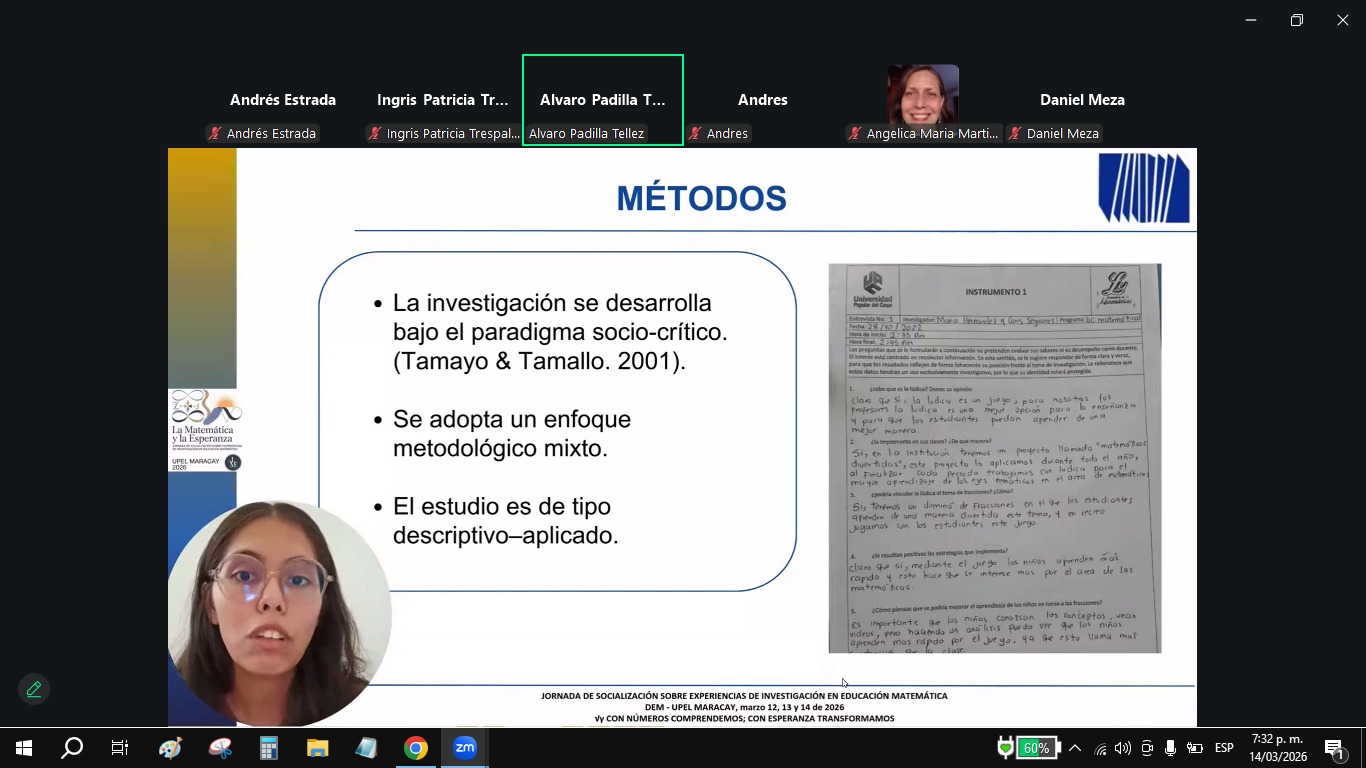Launch Google Chrome from the taskbar
The image size is (1366, 768).
[x=416, y=748]
